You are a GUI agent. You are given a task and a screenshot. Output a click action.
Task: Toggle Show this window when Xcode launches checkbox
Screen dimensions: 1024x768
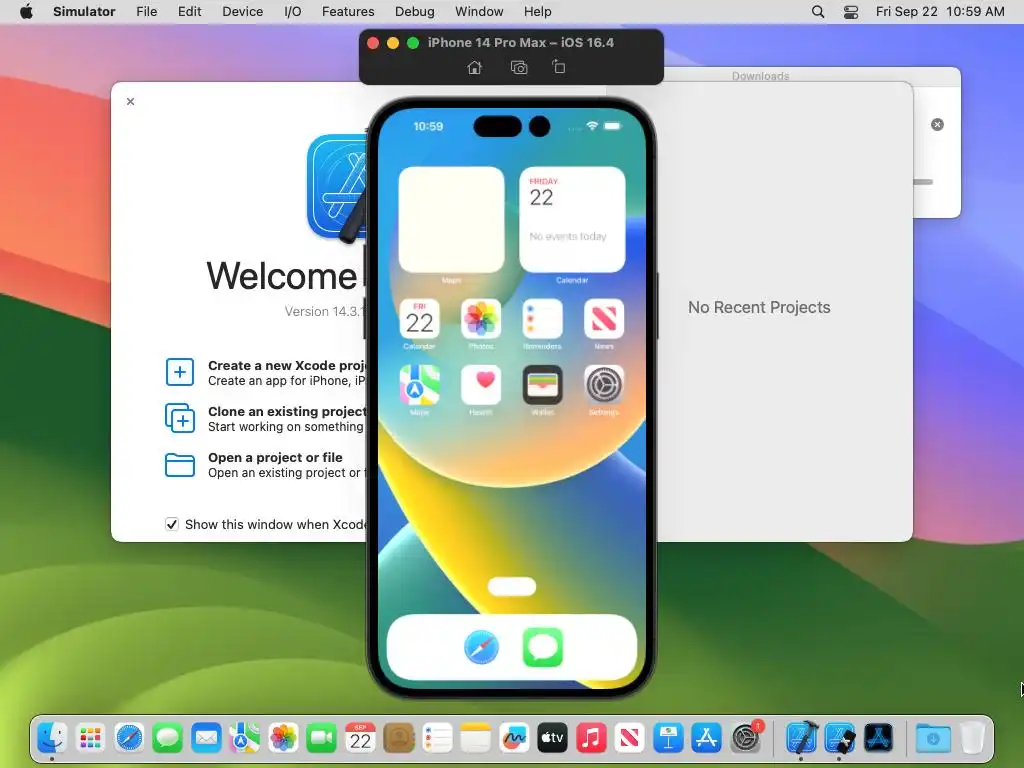tap(172, 524)
